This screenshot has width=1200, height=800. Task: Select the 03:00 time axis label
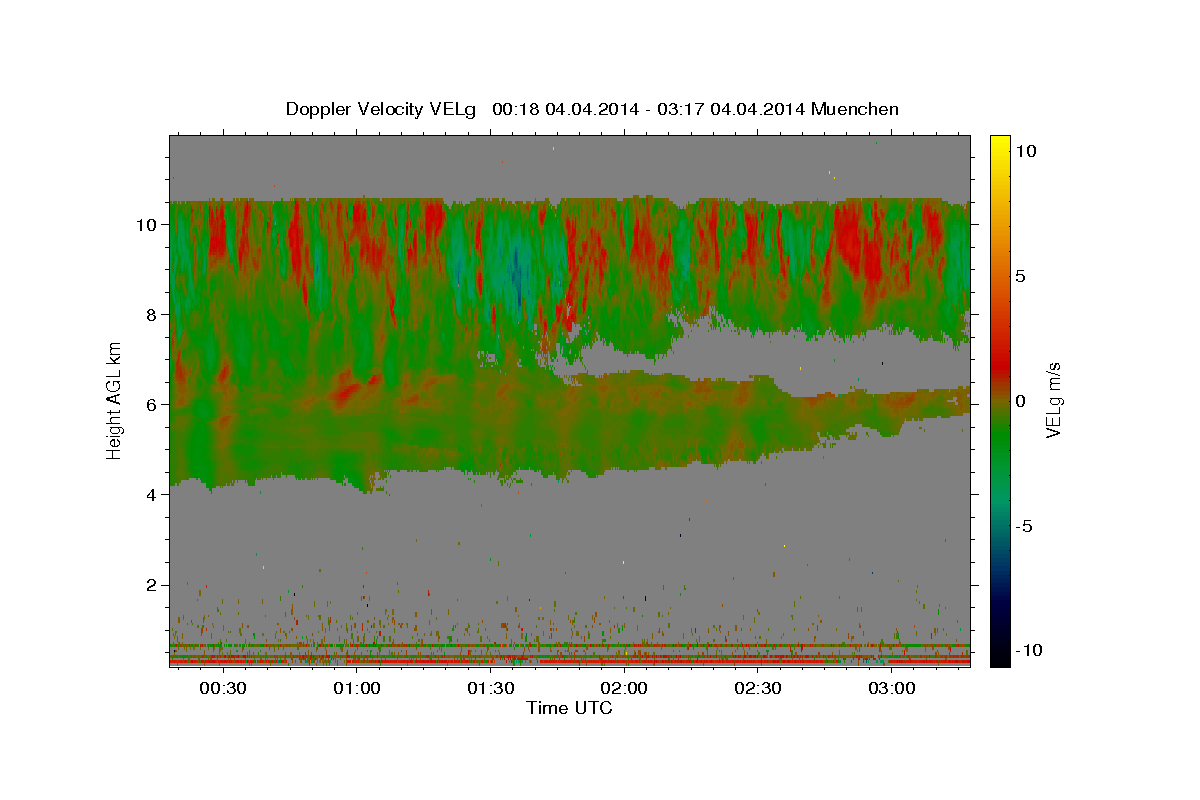892,689
